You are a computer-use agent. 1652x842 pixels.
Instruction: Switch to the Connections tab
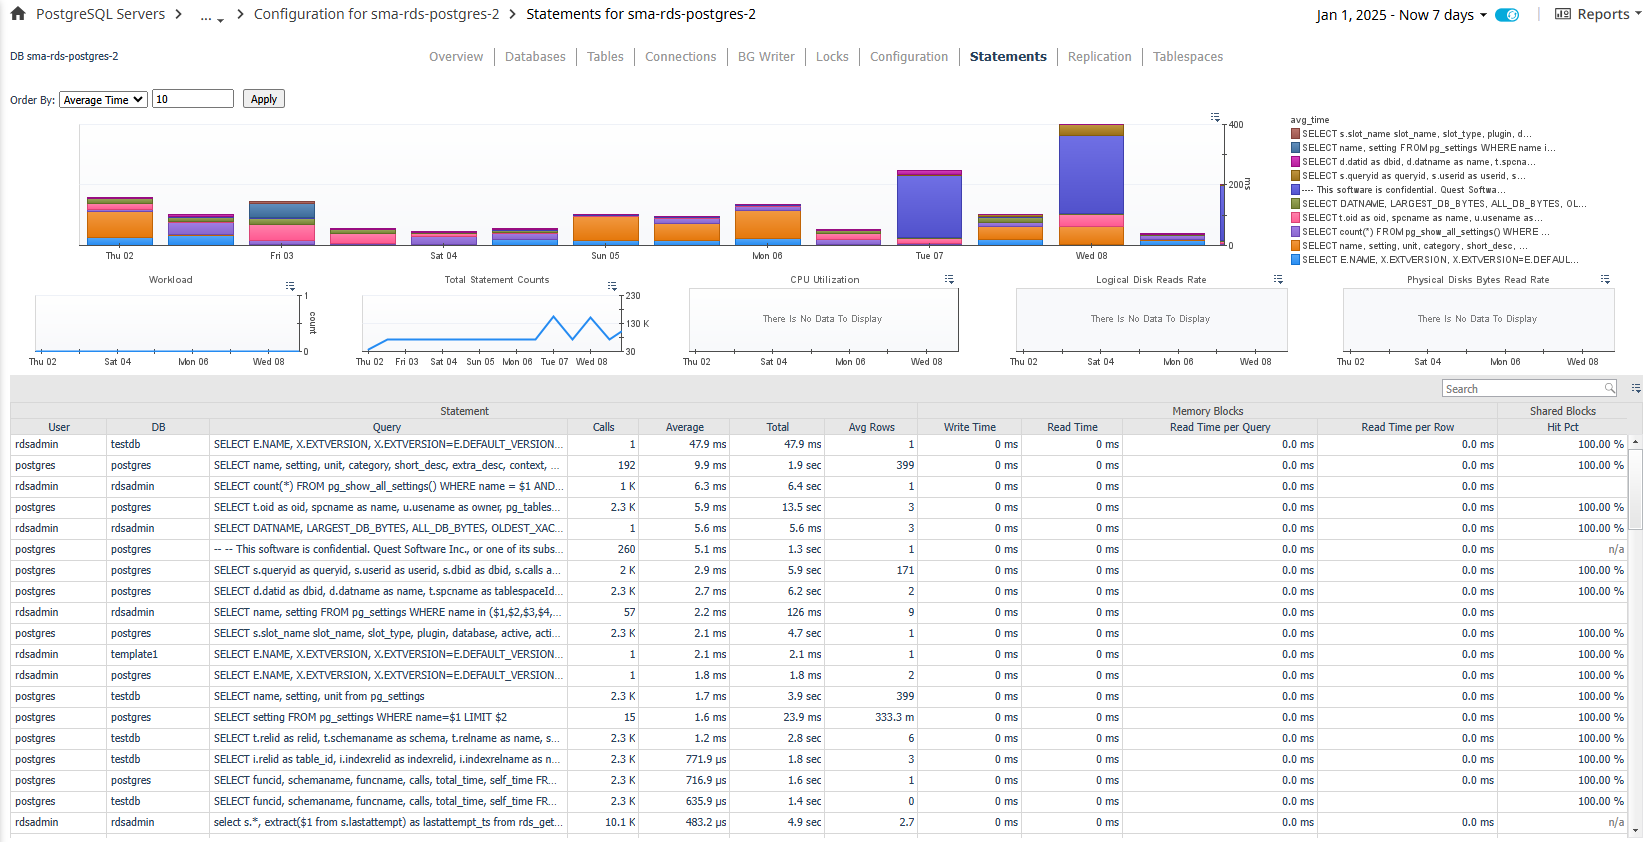click(x=681, y=57)
